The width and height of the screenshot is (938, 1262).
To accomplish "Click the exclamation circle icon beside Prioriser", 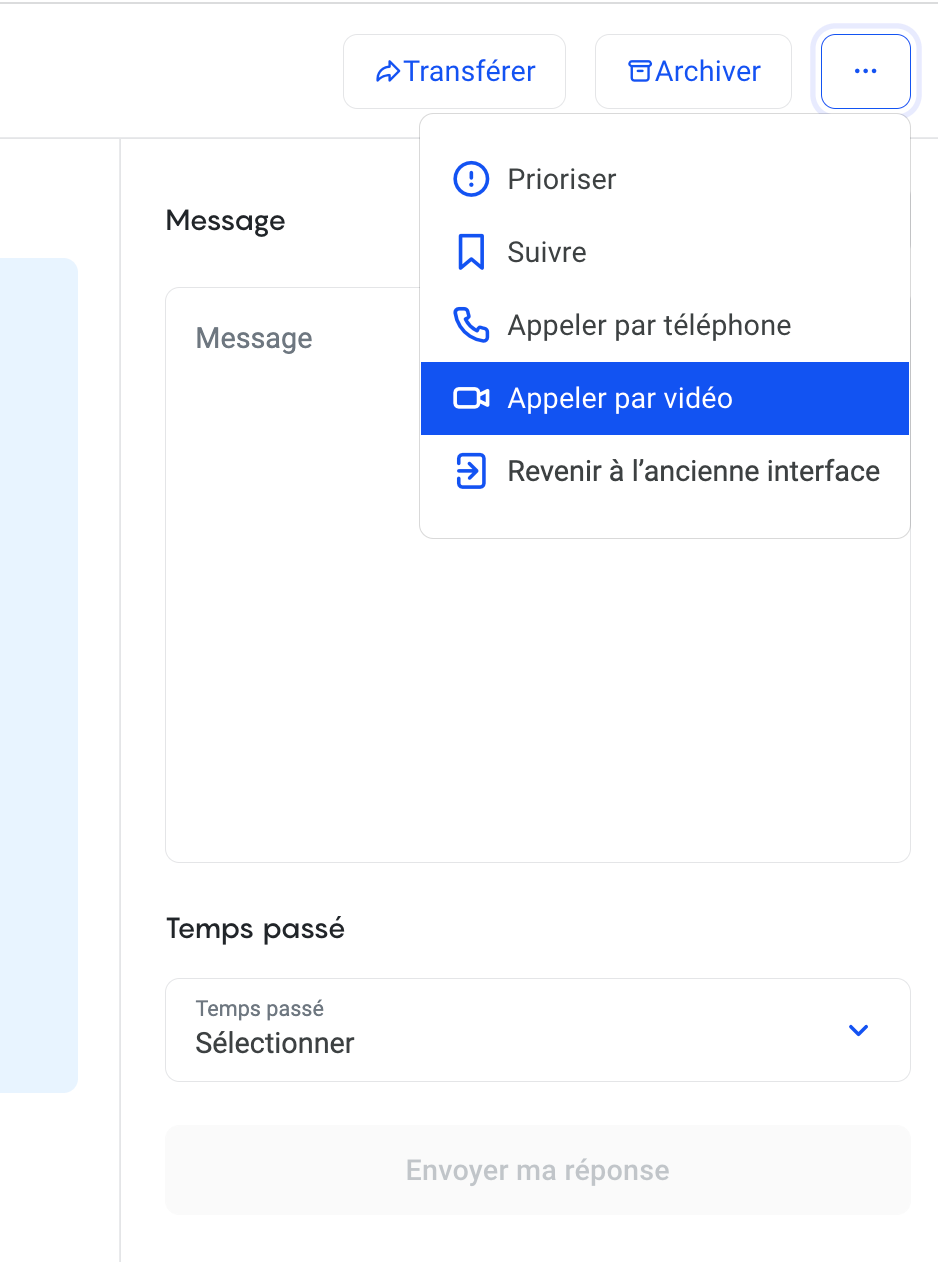I will [471, 180].
